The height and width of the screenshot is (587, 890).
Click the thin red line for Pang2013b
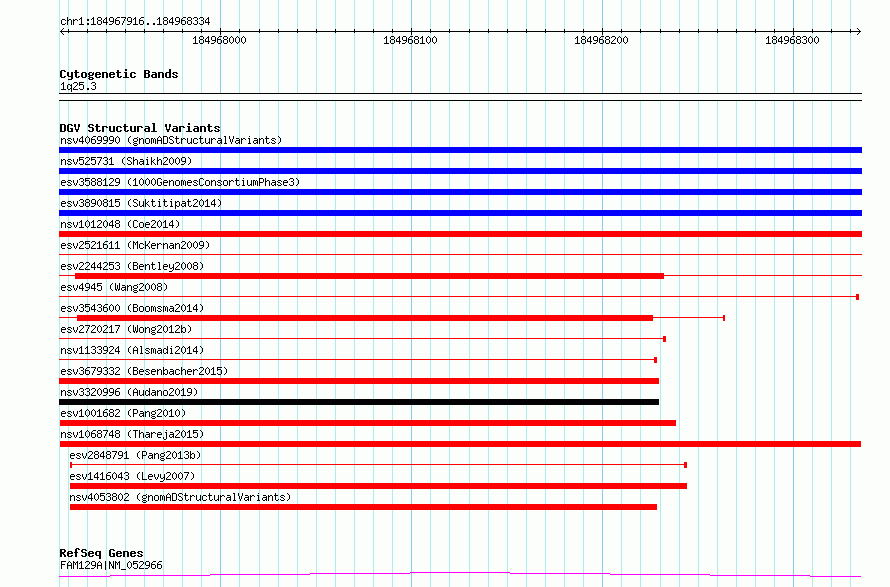pyautogui.click(x=378, y=465)
